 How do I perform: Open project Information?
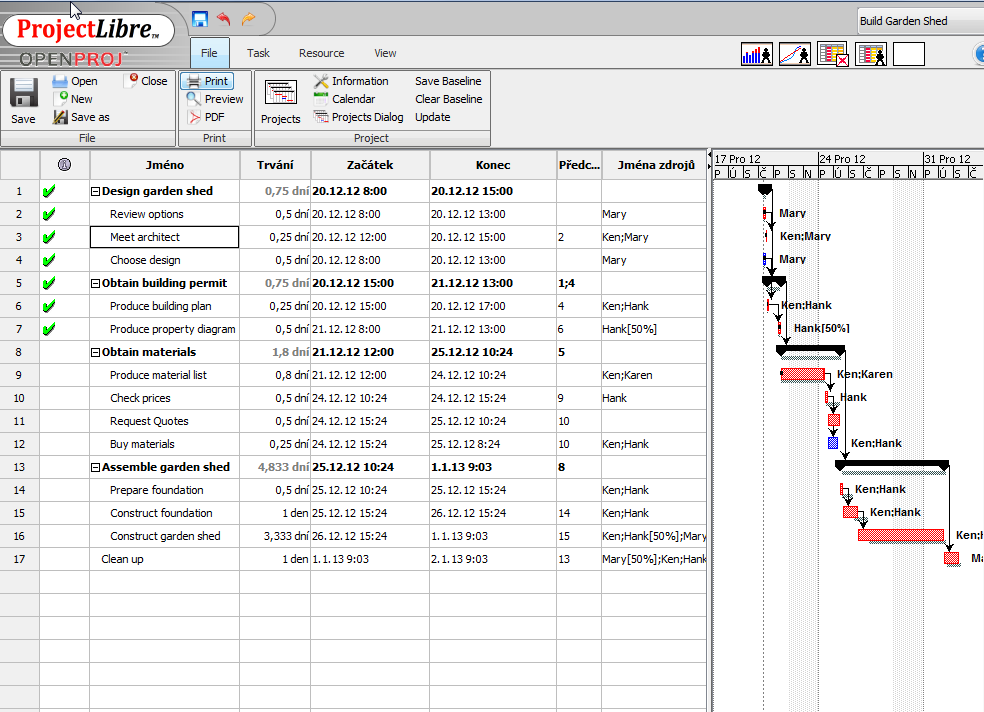[x=351, y=81]
